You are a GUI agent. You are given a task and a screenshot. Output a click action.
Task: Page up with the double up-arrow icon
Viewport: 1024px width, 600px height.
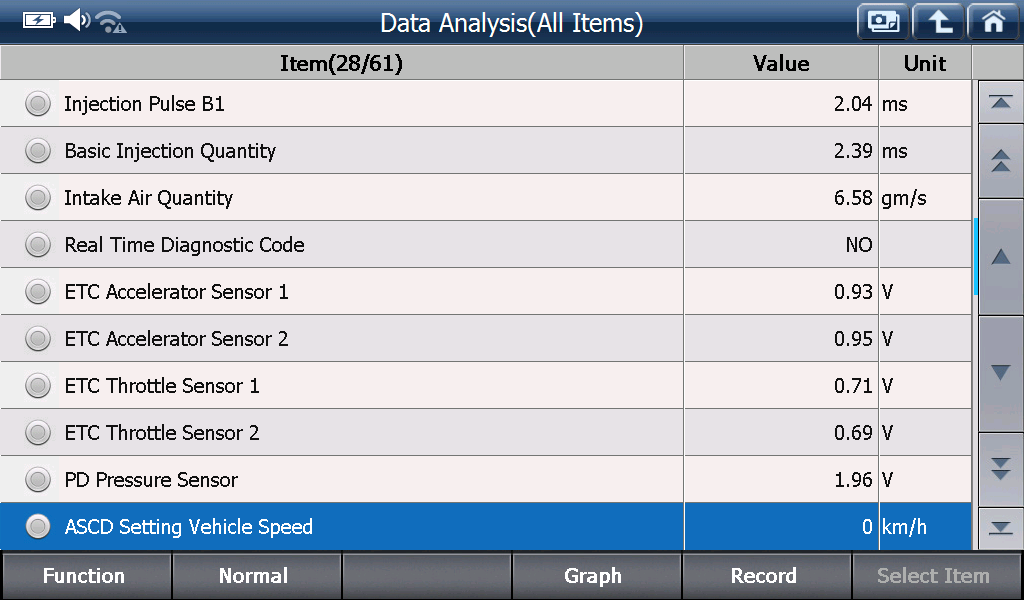[x=1000, y=161]
